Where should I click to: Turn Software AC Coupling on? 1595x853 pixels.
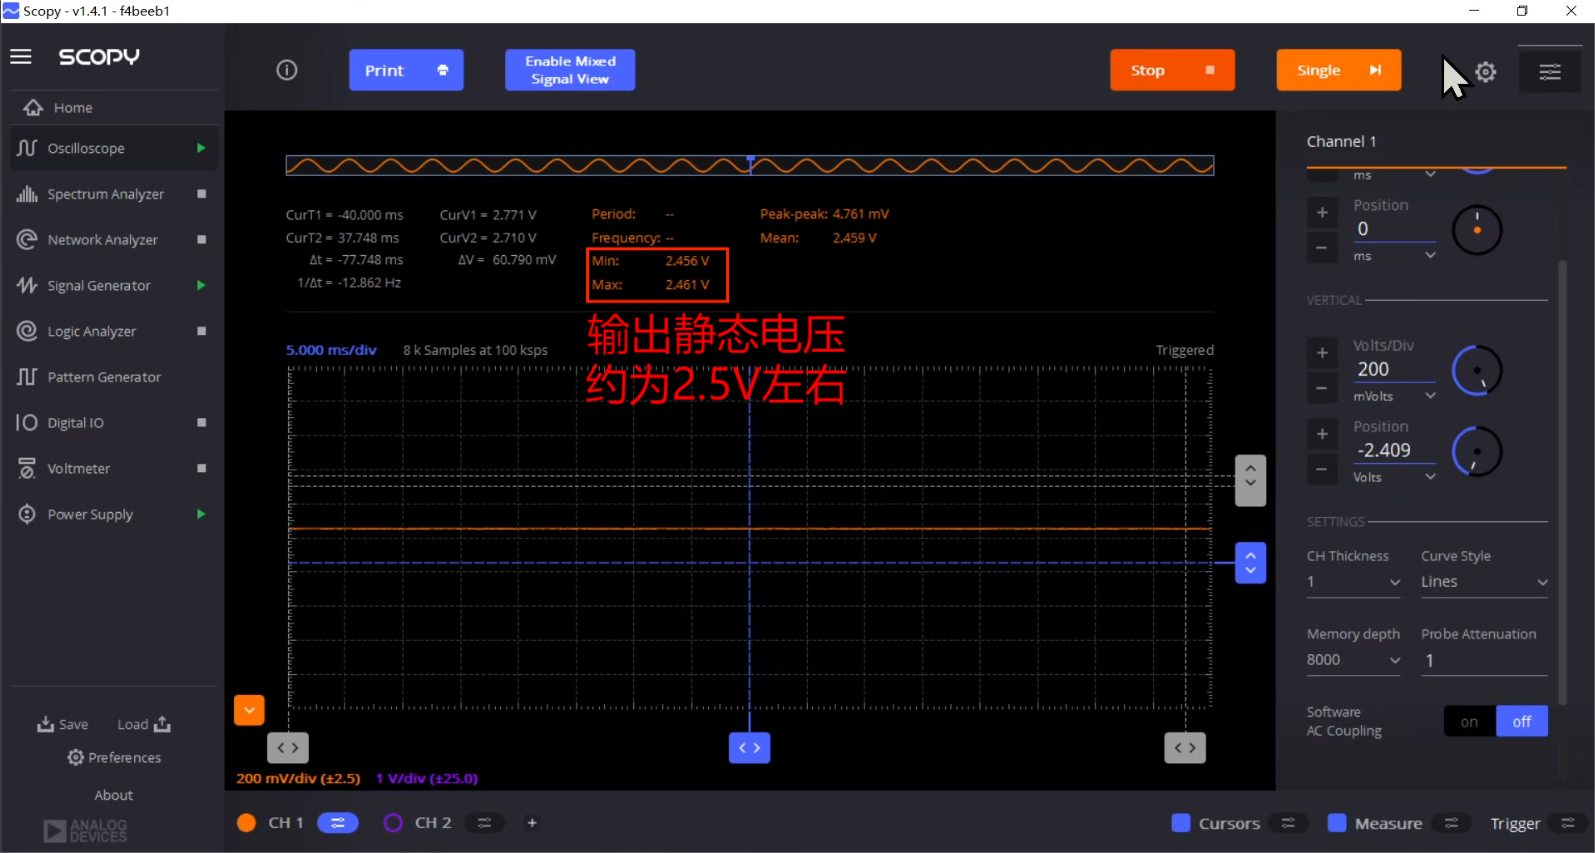point(1469,721)
